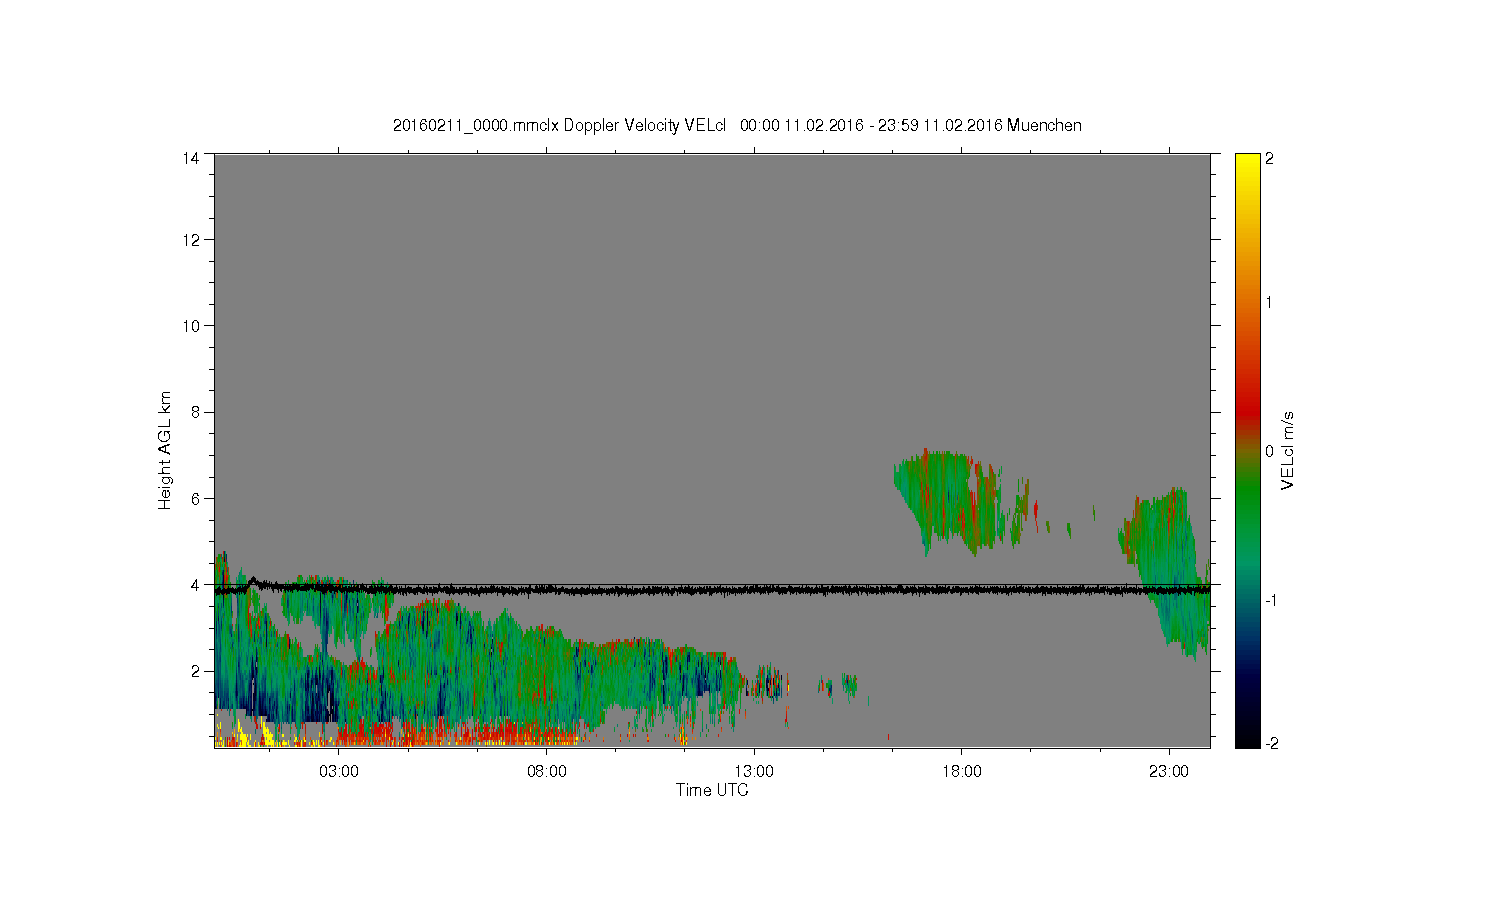
Task: Click the start timestamp 00:00 11.02.2016 in the title
Action: click(x=801, y=125)
